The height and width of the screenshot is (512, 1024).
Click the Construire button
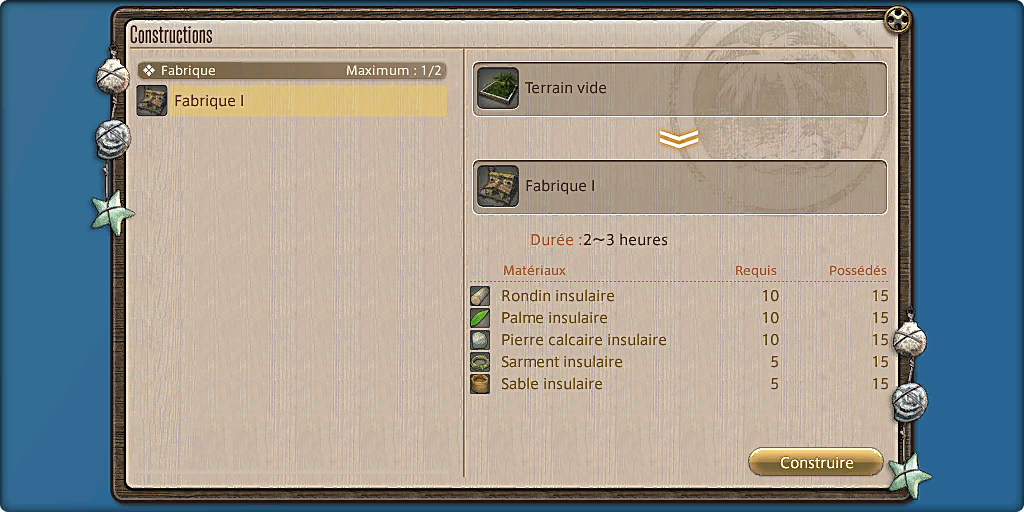coord(816,462)
